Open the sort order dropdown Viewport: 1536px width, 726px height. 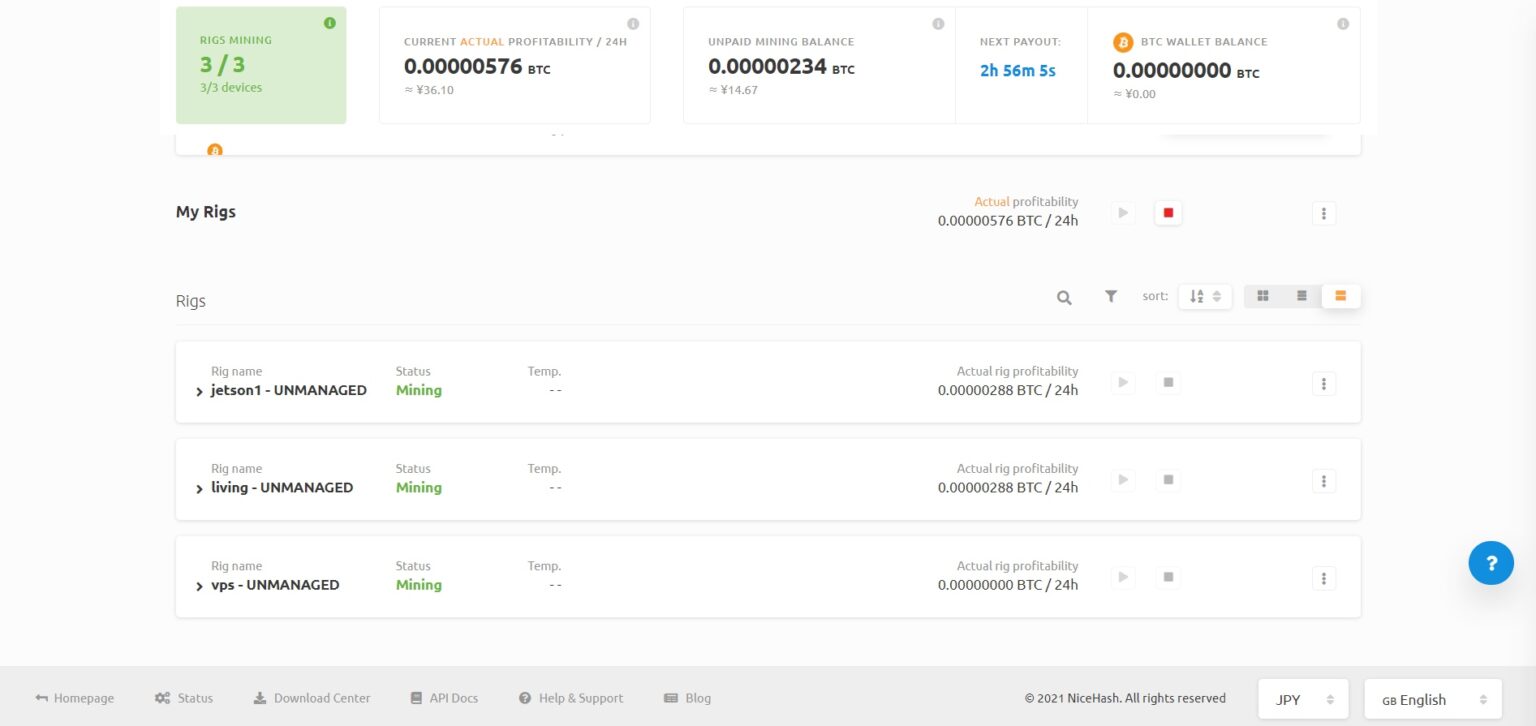[x=1205, y=296]
